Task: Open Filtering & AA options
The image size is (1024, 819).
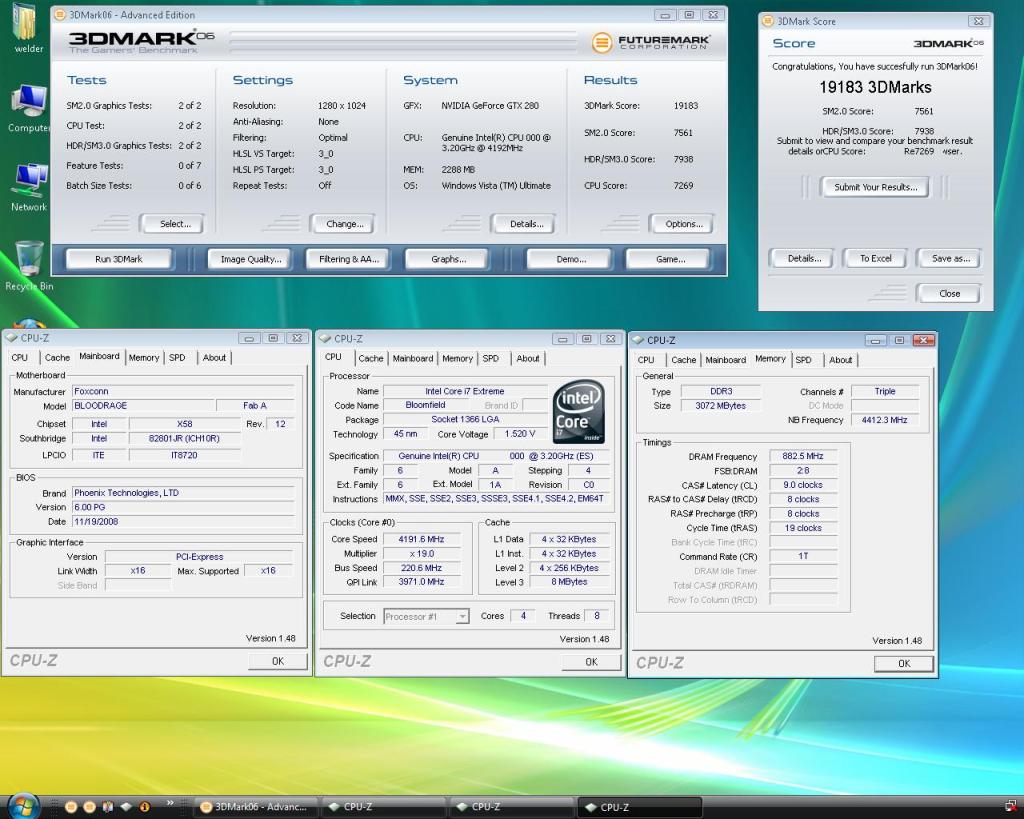Action: tap(348, 259)
